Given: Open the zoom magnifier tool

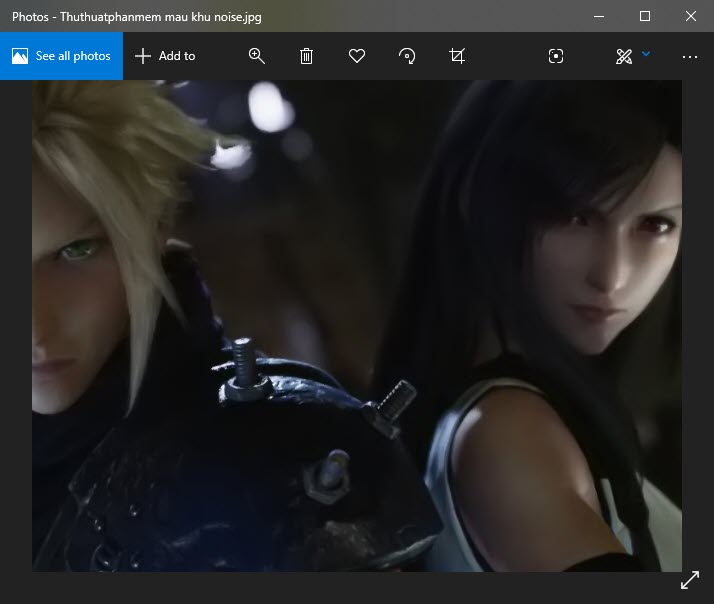Looking at the screenshot, I should (x=257, y=56).
